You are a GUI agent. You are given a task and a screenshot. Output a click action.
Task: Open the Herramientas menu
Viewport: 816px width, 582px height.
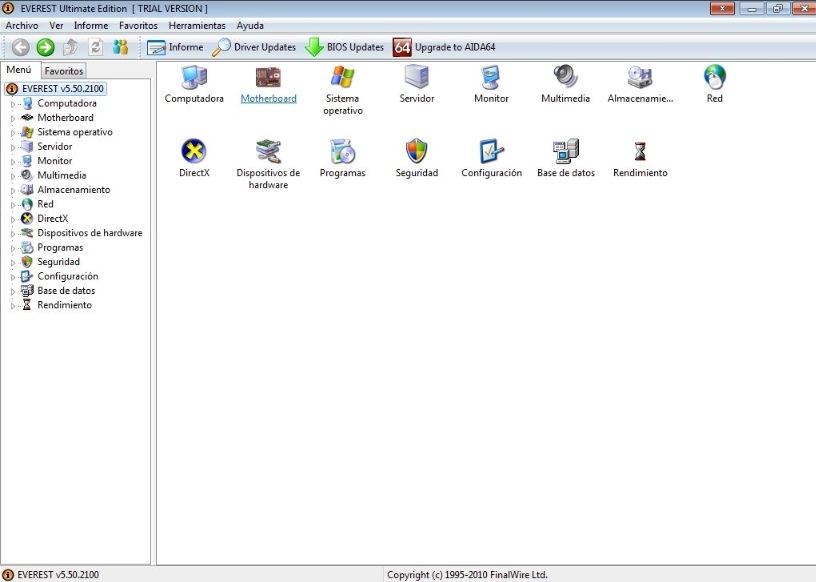[x=196, y=25]
